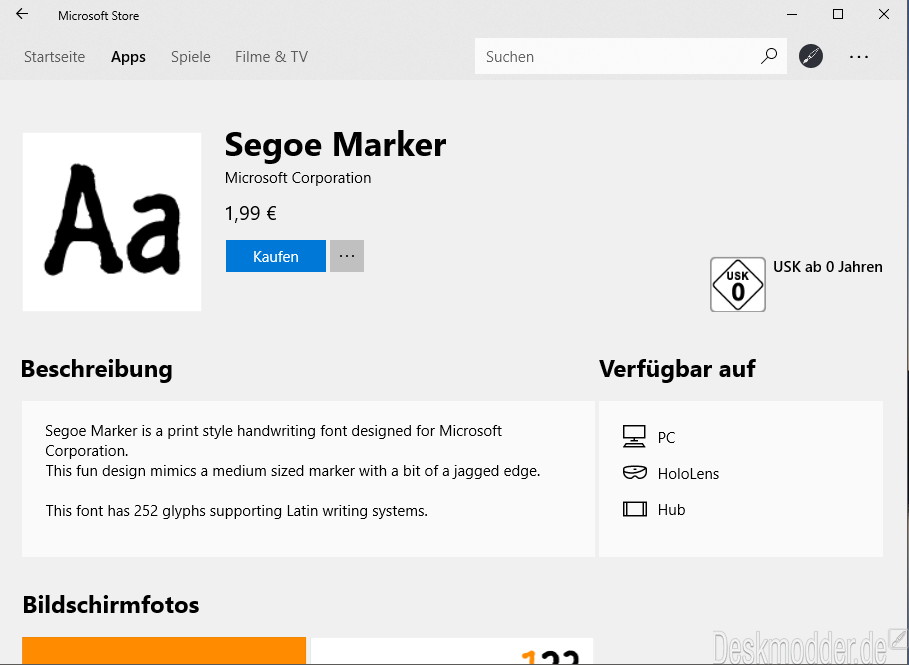Switch to the Spiele tab

point(191,57)
